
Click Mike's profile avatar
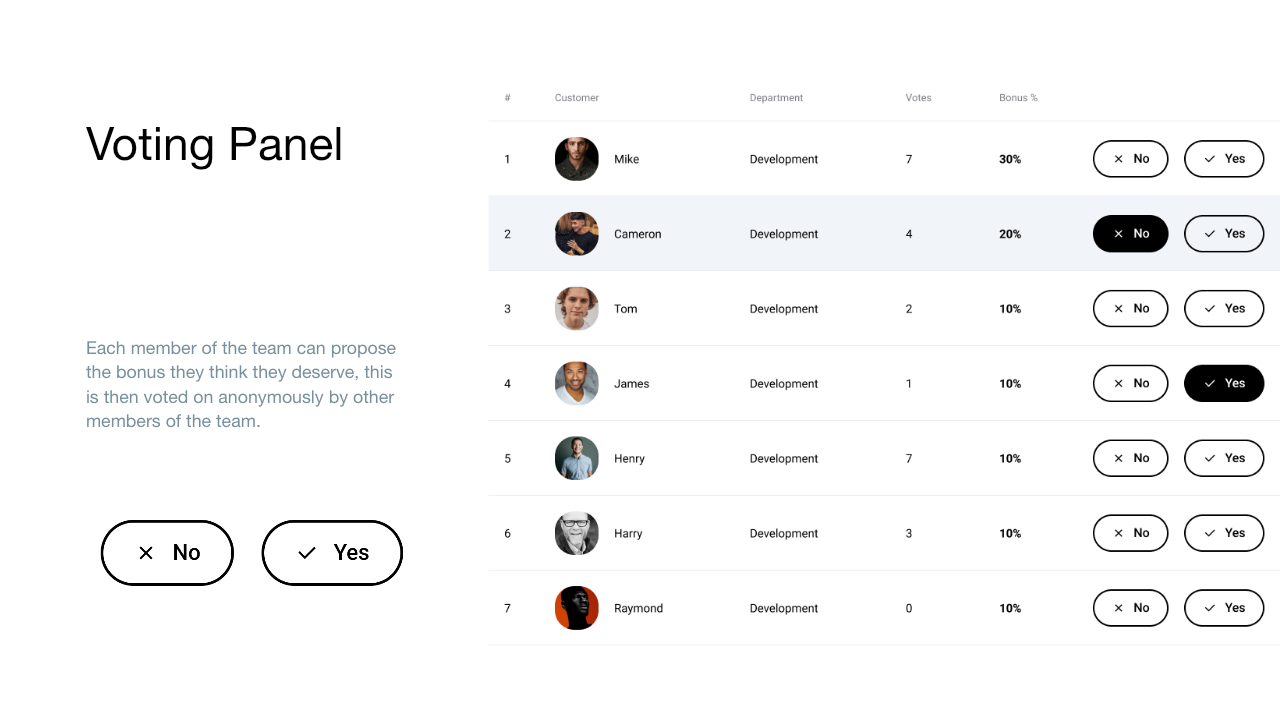577,159
